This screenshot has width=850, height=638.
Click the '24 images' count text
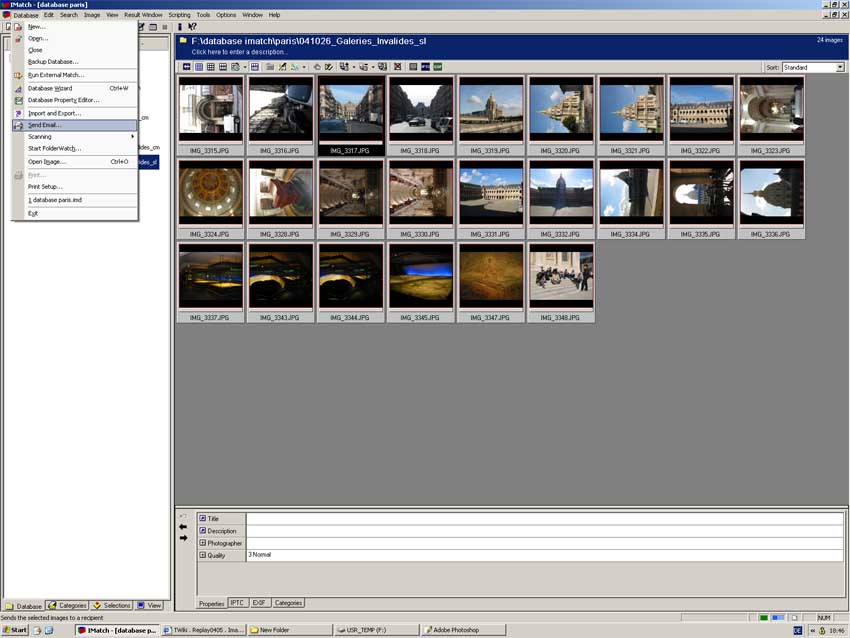(x=829, y=40)
